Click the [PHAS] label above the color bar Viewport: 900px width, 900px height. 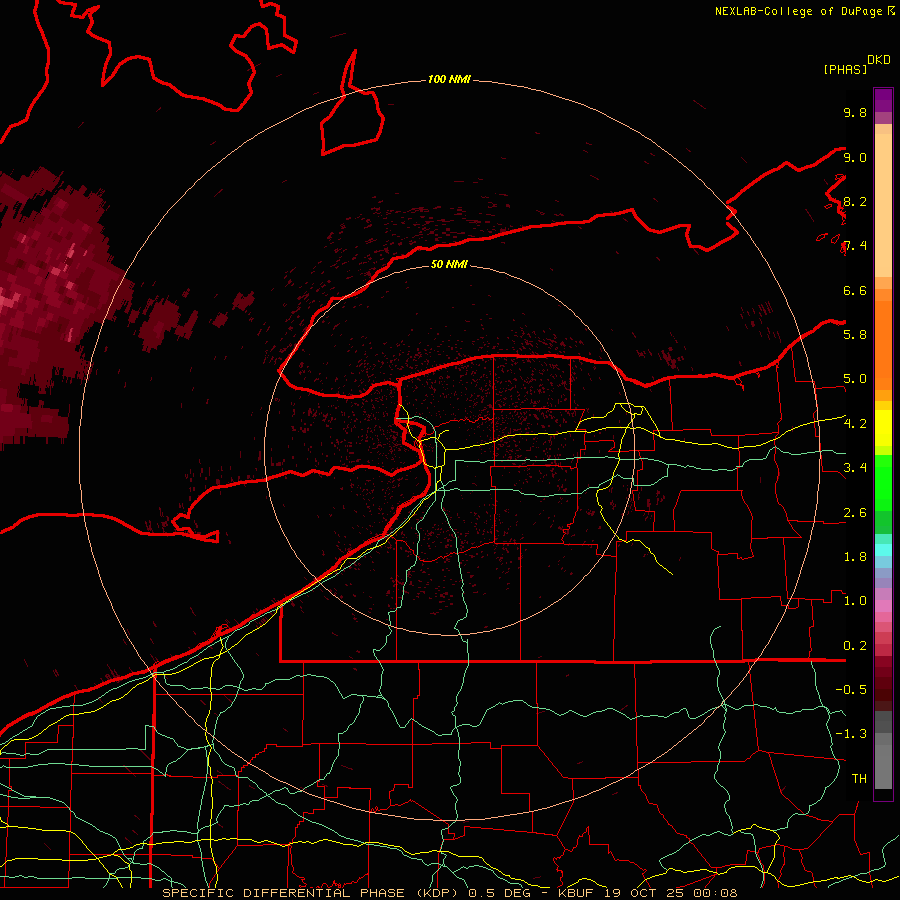tap(845, 69)
